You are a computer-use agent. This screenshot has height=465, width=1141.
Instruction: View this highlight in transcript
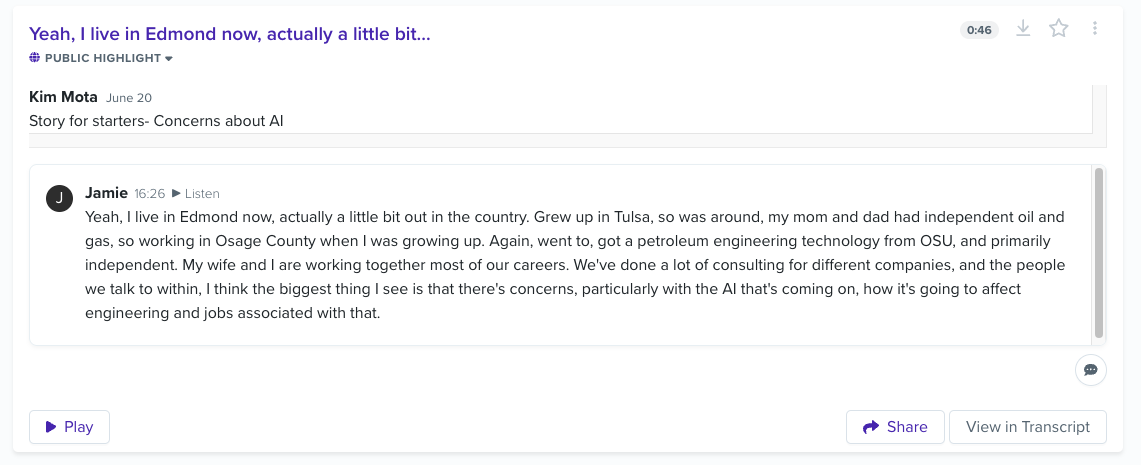click(1027, 427)
